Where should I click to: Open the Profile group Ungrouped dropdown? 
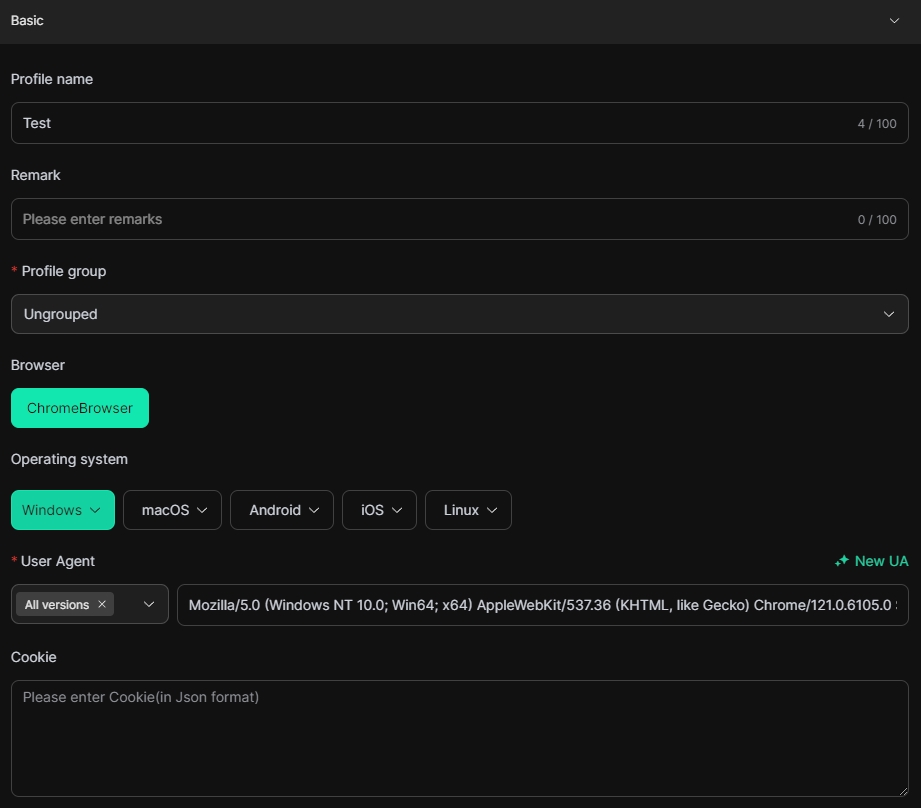point(459,314)
